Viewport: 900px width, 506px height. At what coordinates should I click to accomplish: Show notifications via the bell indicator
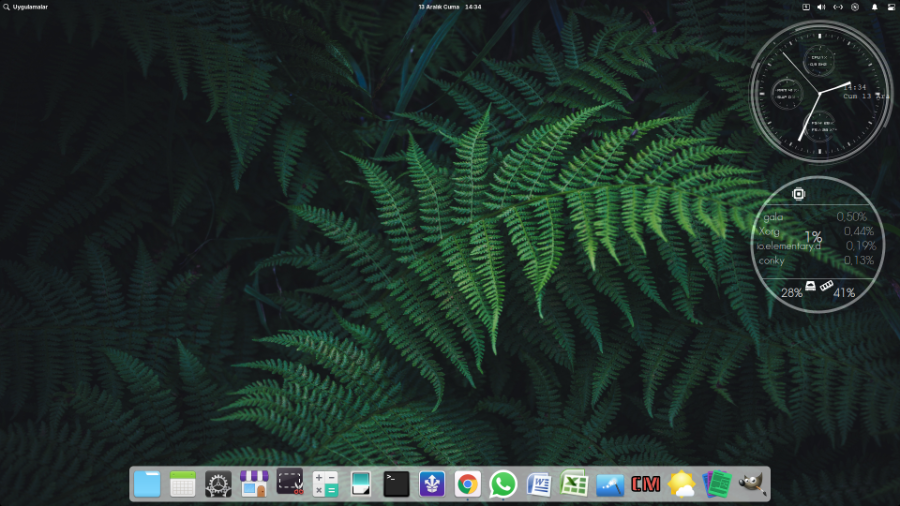click(874, 7)
